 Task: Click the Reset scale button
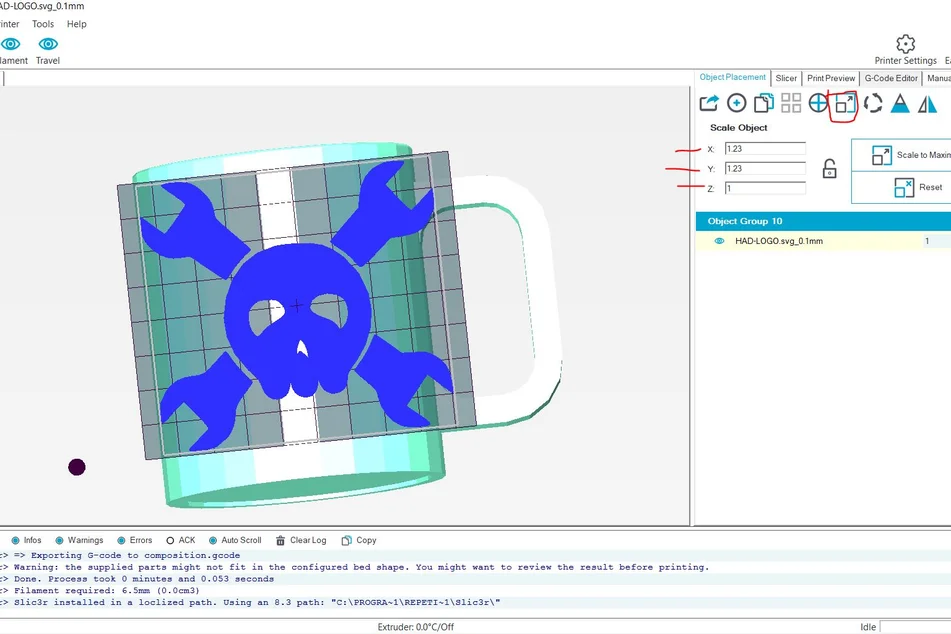[x=903, y=187]
